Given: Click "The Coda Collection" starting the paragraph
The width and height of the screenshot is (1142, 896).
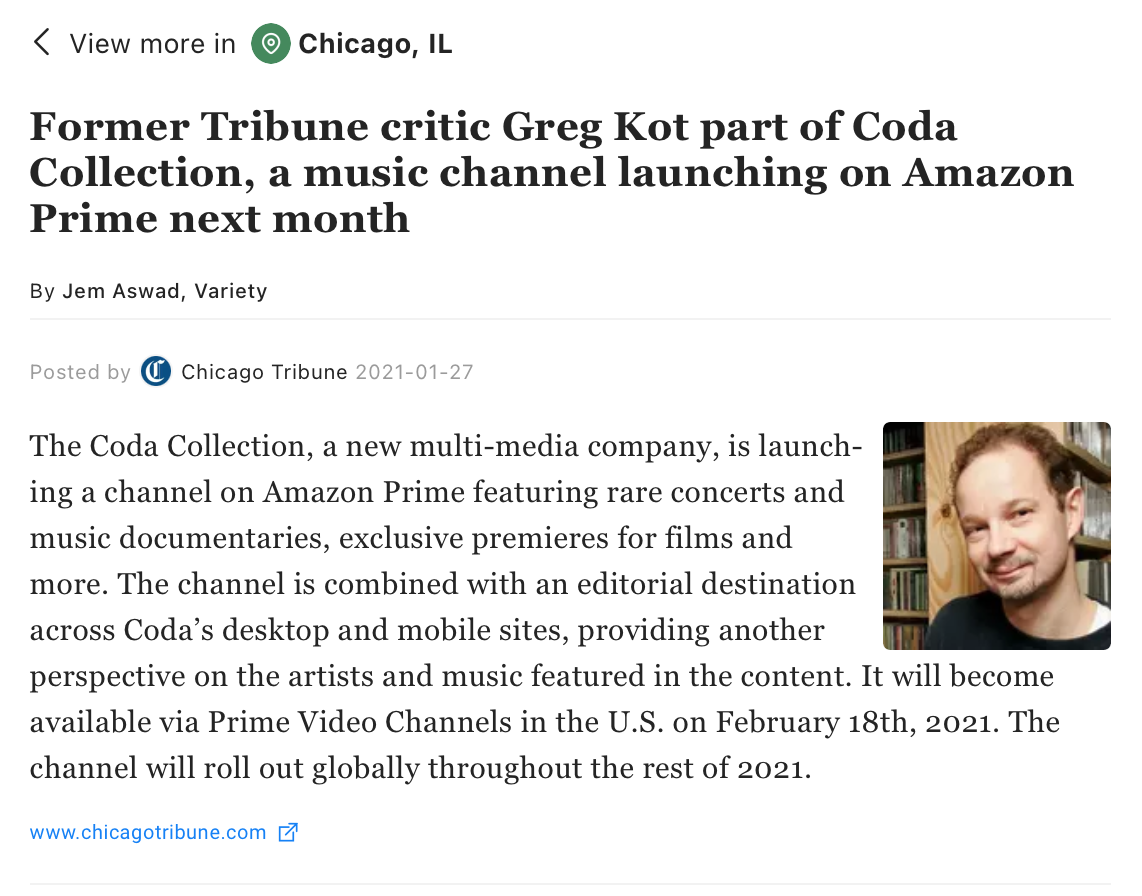Looking at the screenshot, I should click(167, 446).
